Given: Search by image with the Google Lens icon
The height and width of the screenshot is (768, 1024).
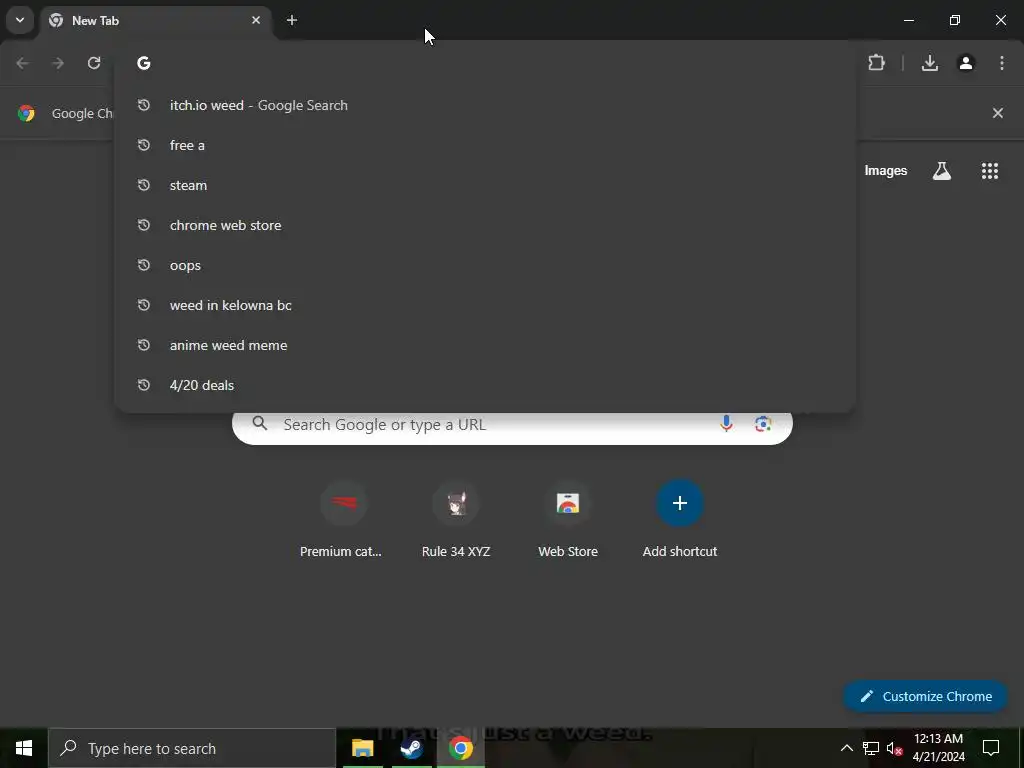Looking at the screenshot, I should point(763,424).
